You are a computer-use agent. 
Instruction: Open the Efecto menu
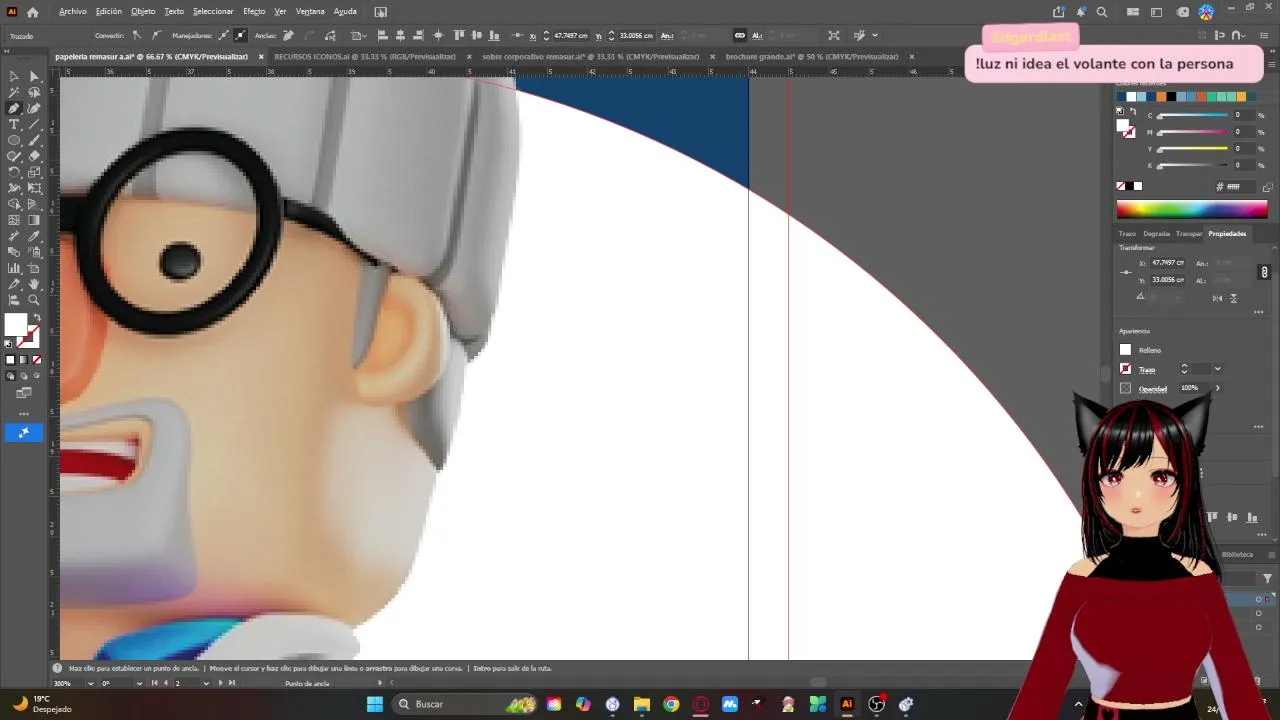point(254,11)
